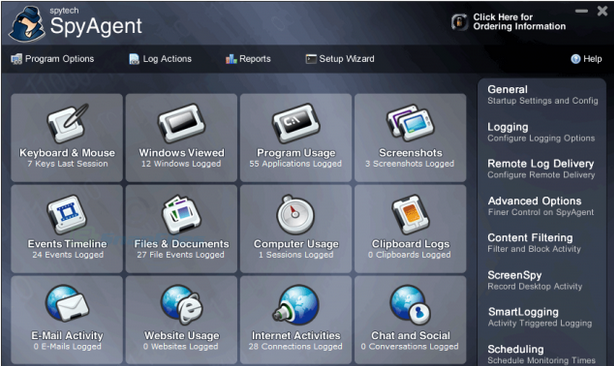The width and height of the screenshot is (614, 366).
Task: Click '28 Connections Logged' text
Action: (x=296, y=347)
